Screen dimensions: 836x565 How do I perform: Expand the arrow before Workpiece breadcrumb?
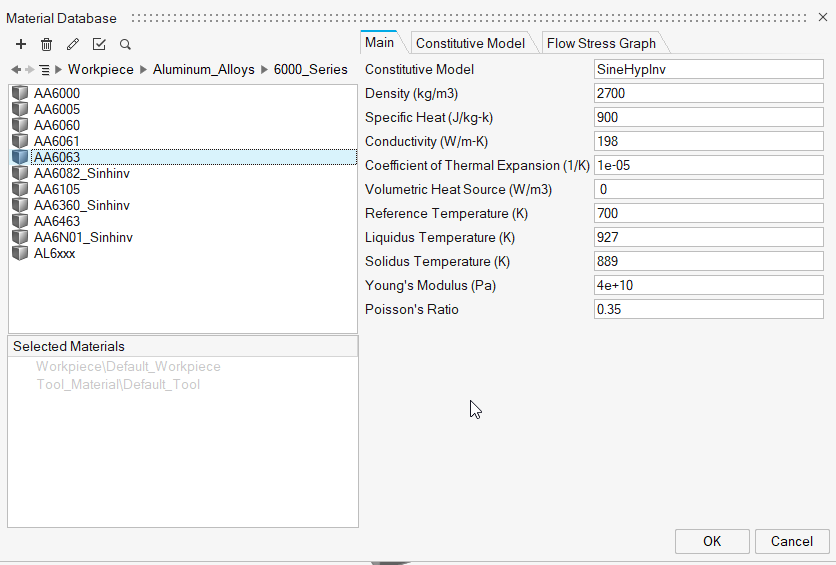pyautogui.click(x=59, y=70)
